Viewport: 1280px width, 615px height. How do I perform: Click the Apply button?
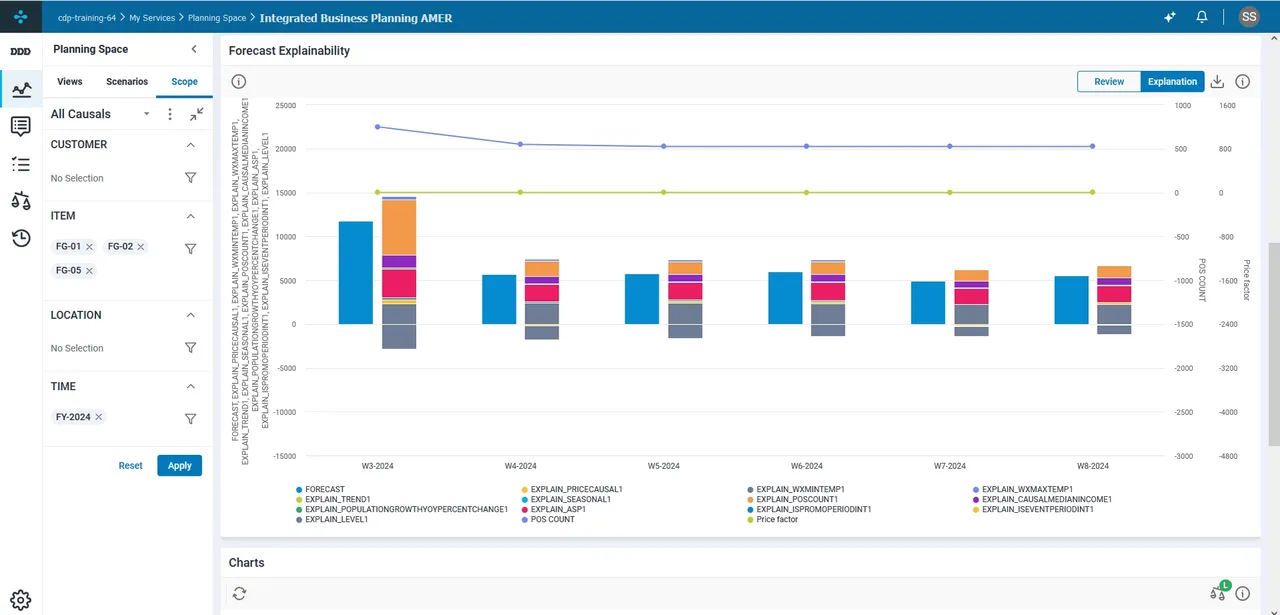pyautogui.click(x=180, y=466)
